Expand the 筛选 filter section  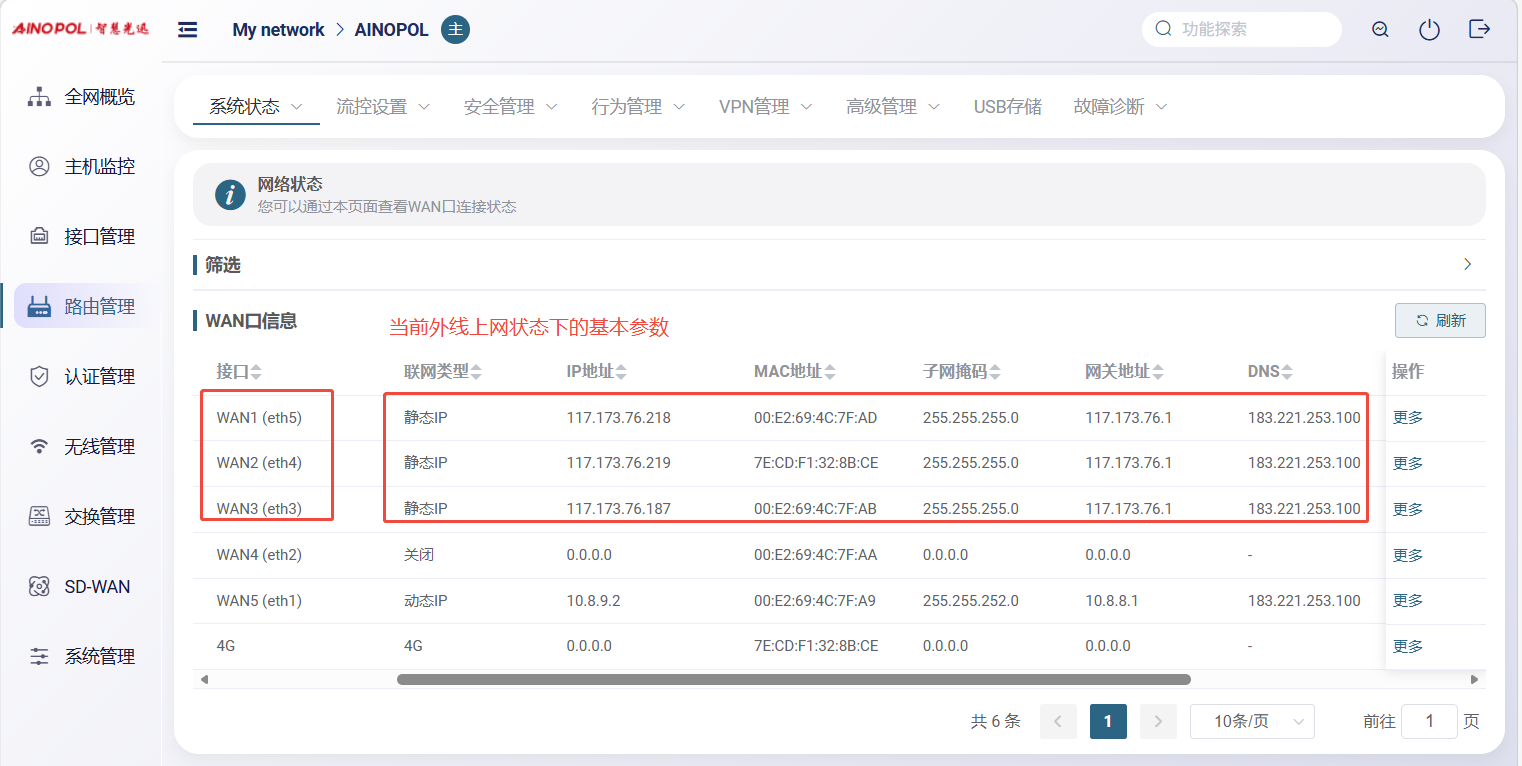tap(1467, 265)
